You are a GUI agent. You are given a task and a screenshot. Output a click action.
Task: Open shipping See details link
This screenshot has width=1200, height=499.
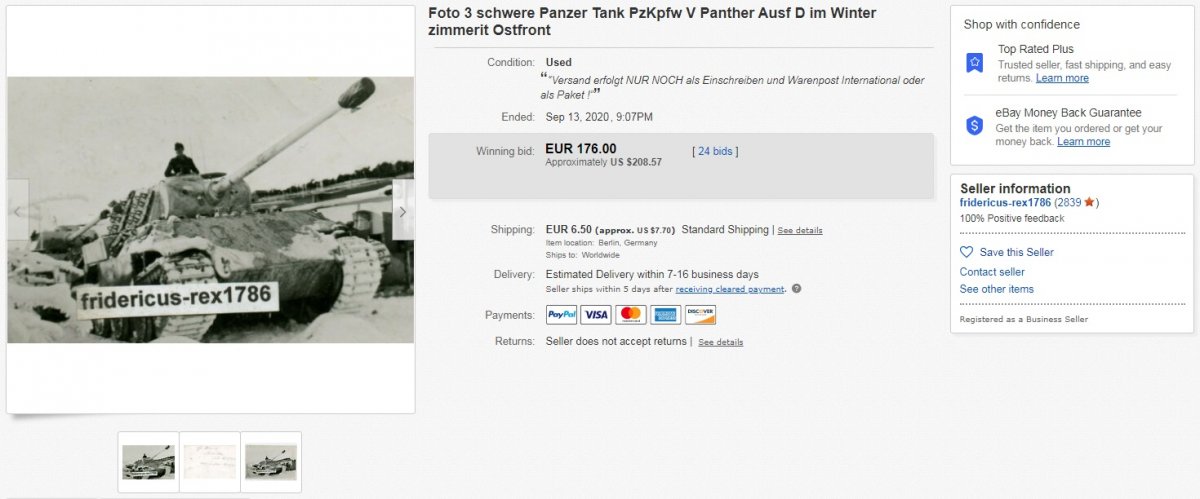click(x=800, y=230)
